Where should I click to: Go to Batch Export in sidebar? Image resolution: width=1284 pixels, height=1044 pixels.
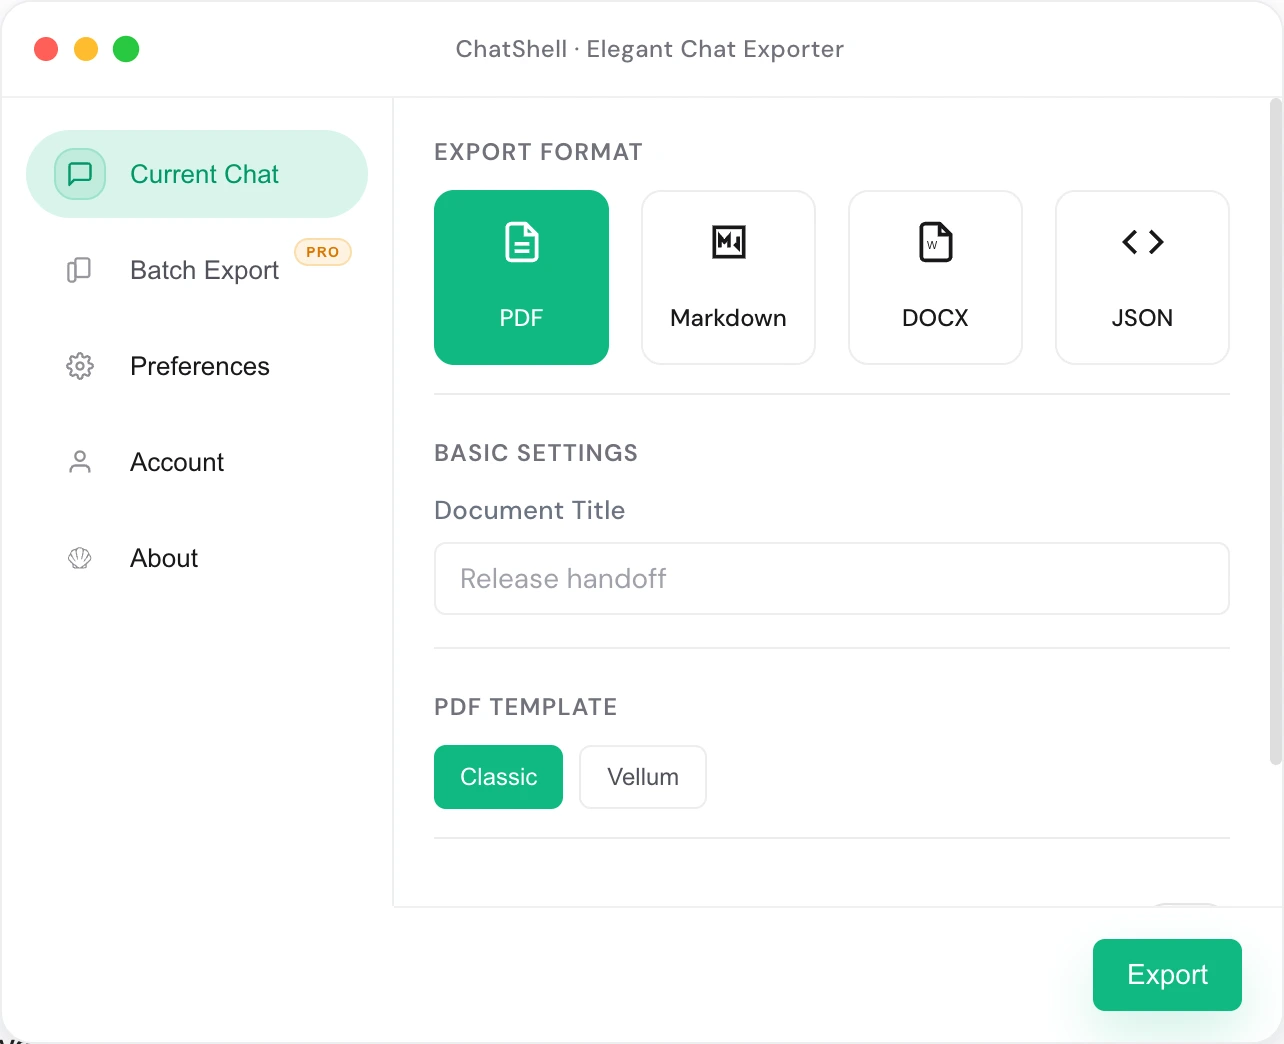(x=197, y=270)
